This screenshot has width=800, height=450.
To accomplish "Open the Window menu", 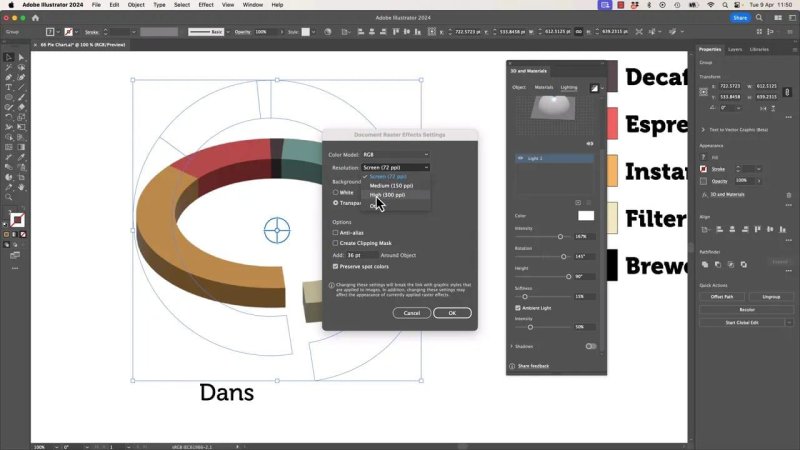I will (253, 5).
